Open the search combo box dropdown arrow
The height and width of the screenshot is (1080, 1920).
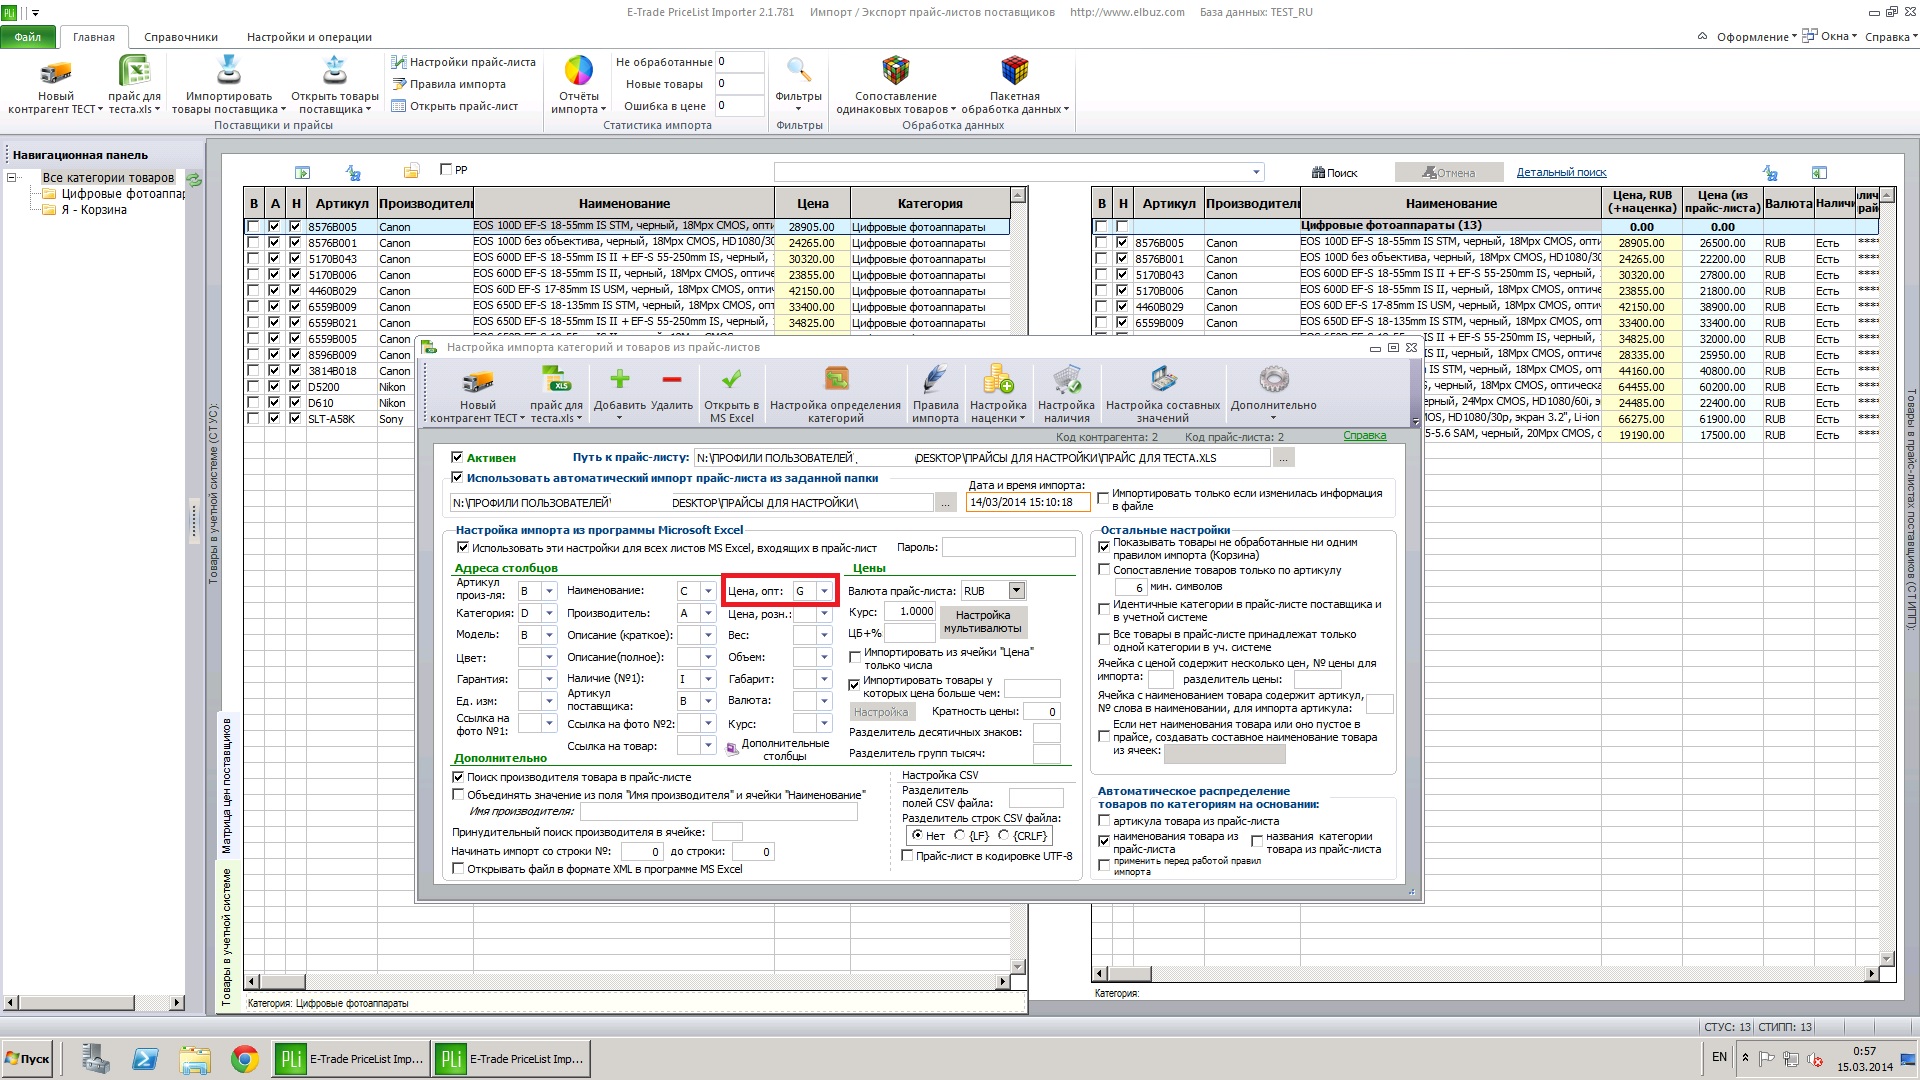coord(1256,172)
